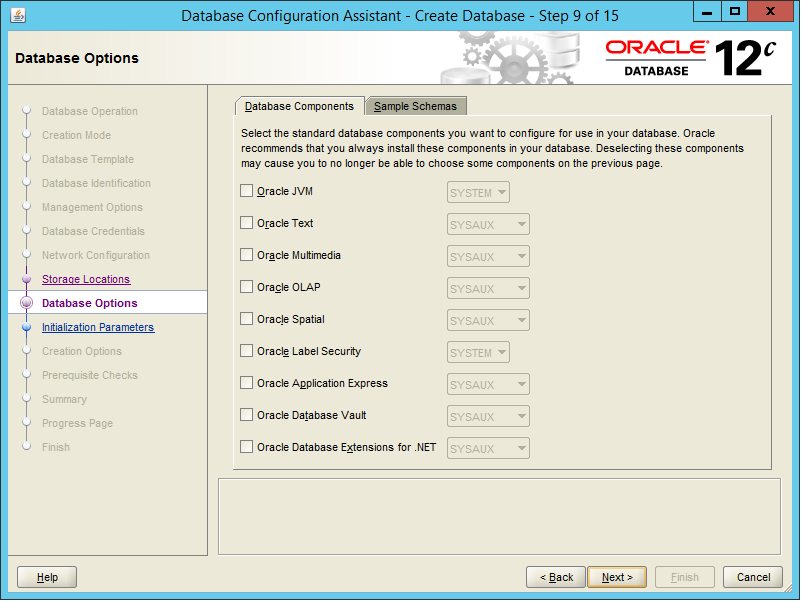
Task: Go back with the Back button
Action: (x=556, y=577)
